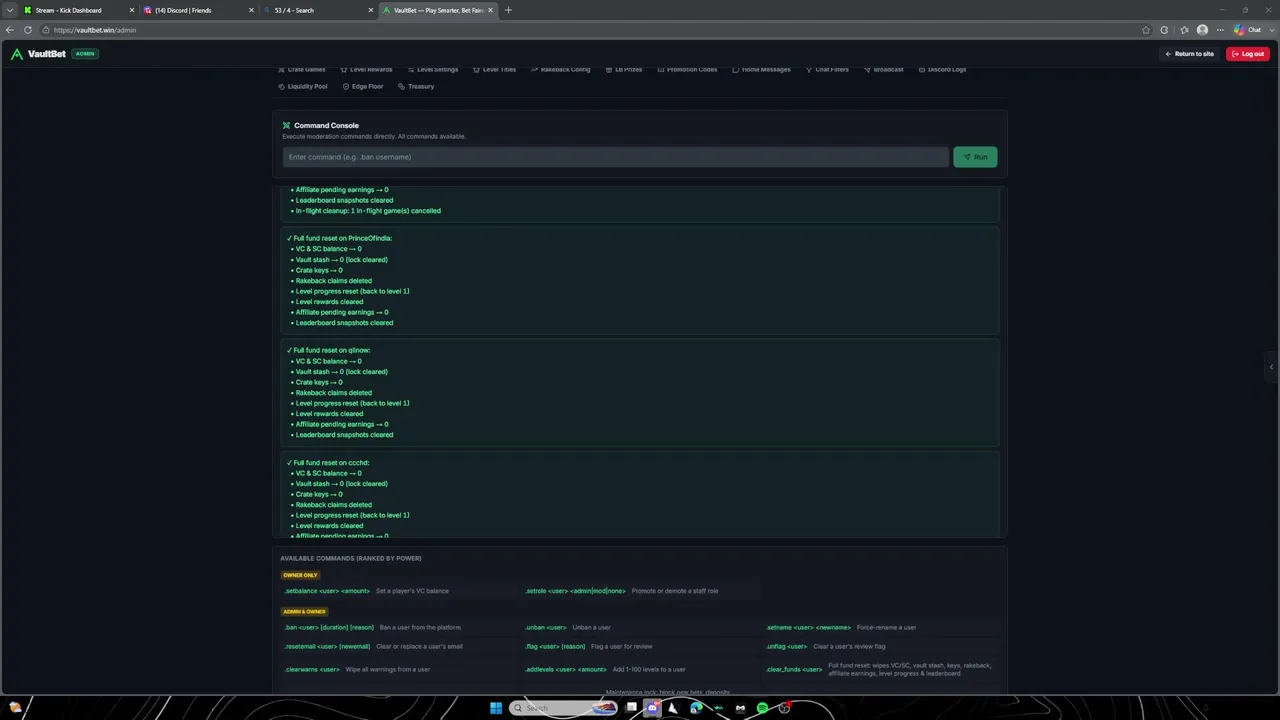Open the Edge Floor admin tab
The image size is (1280, 720).
click(362, 86)
